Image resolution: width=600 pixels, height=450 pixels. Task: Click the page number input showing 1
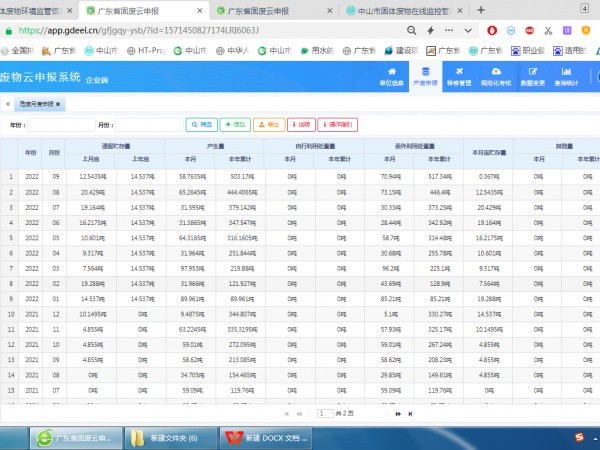pyautogui.click(x=325, y=414)
